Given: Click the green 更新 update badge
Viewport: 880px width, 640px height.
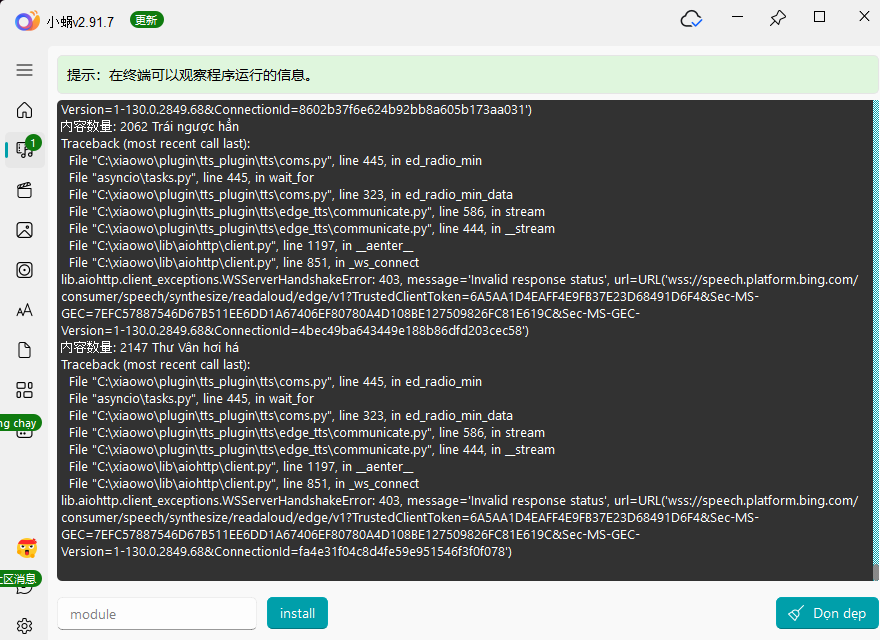Looking at the screenshot, I should [146, 20].
